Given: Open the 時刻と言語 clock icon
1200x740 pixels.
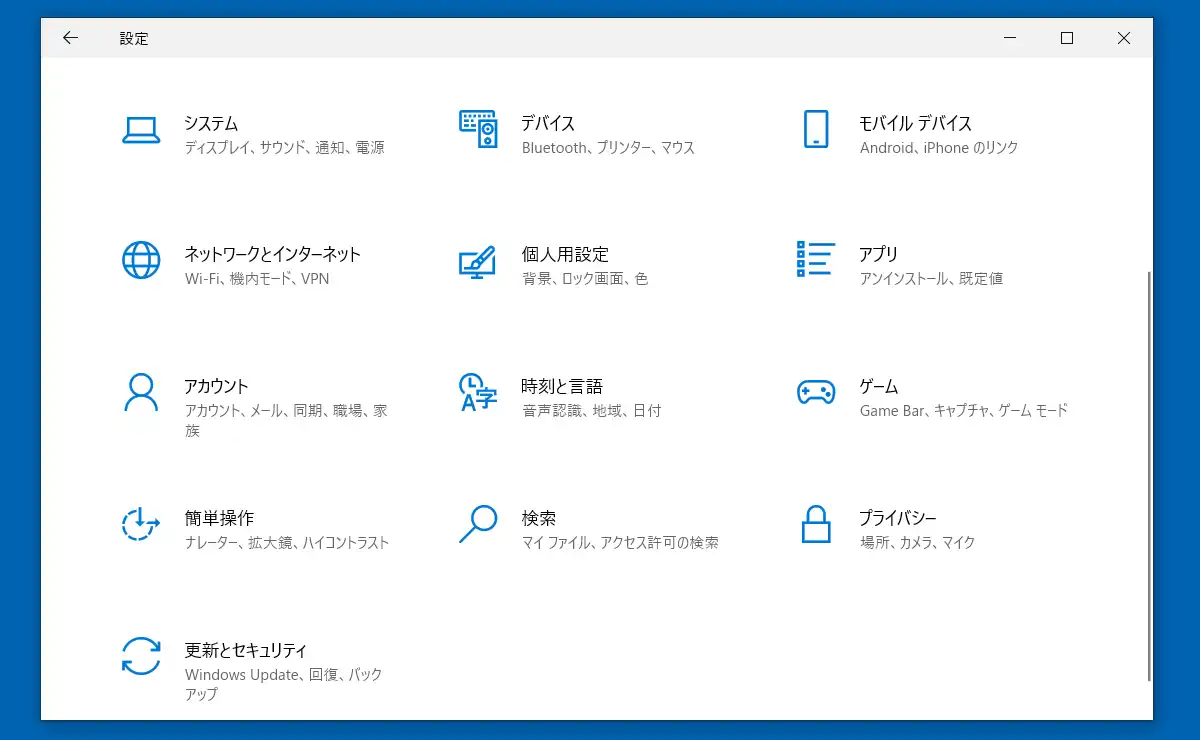Looking at the screenshot, I should 477,392.
